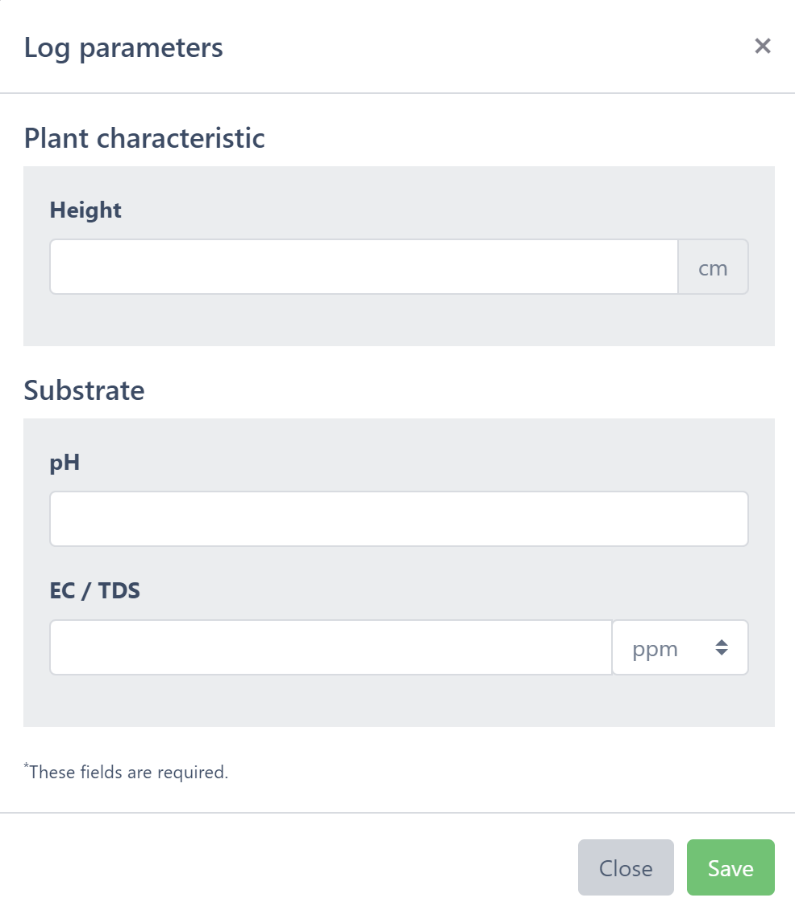This screenshot has width=795, height=918.
Task: Click the Log parameters dialog title
Action: [x=123, y=47]
